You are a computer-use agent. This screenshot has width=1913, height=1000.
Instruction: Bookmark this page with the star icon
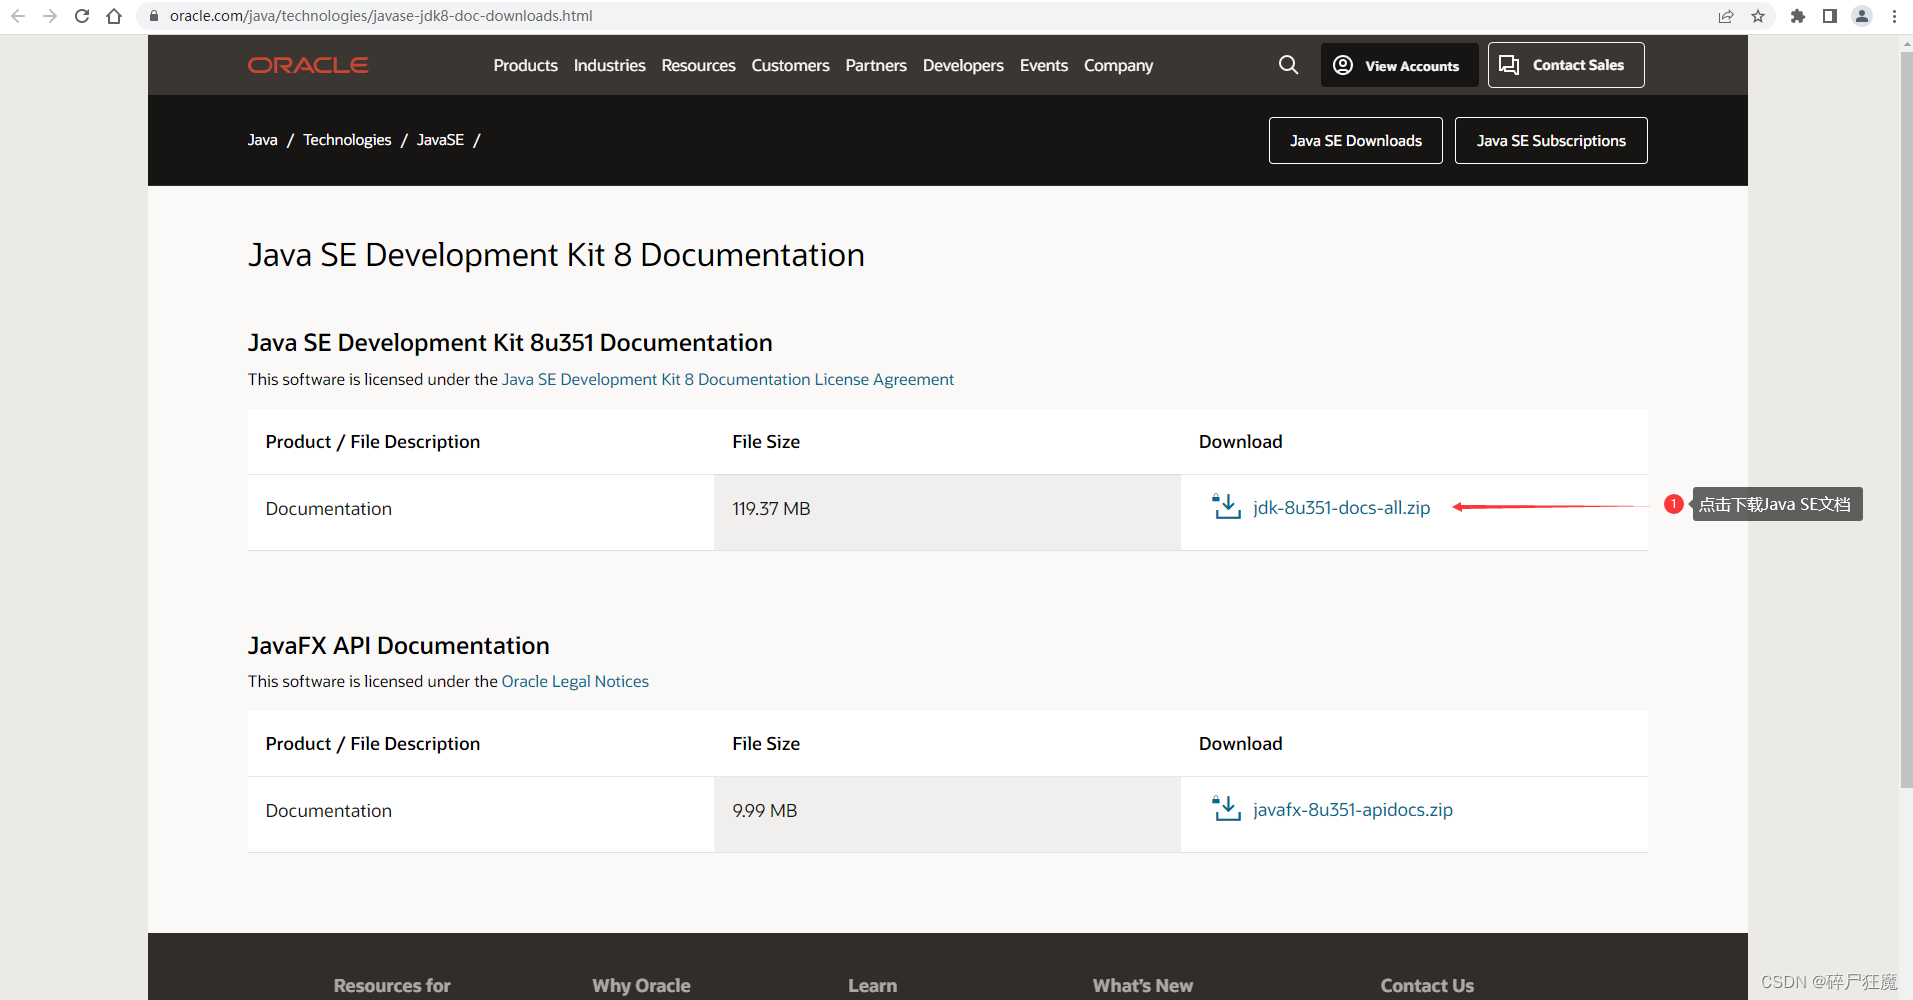pos(1758,16)
